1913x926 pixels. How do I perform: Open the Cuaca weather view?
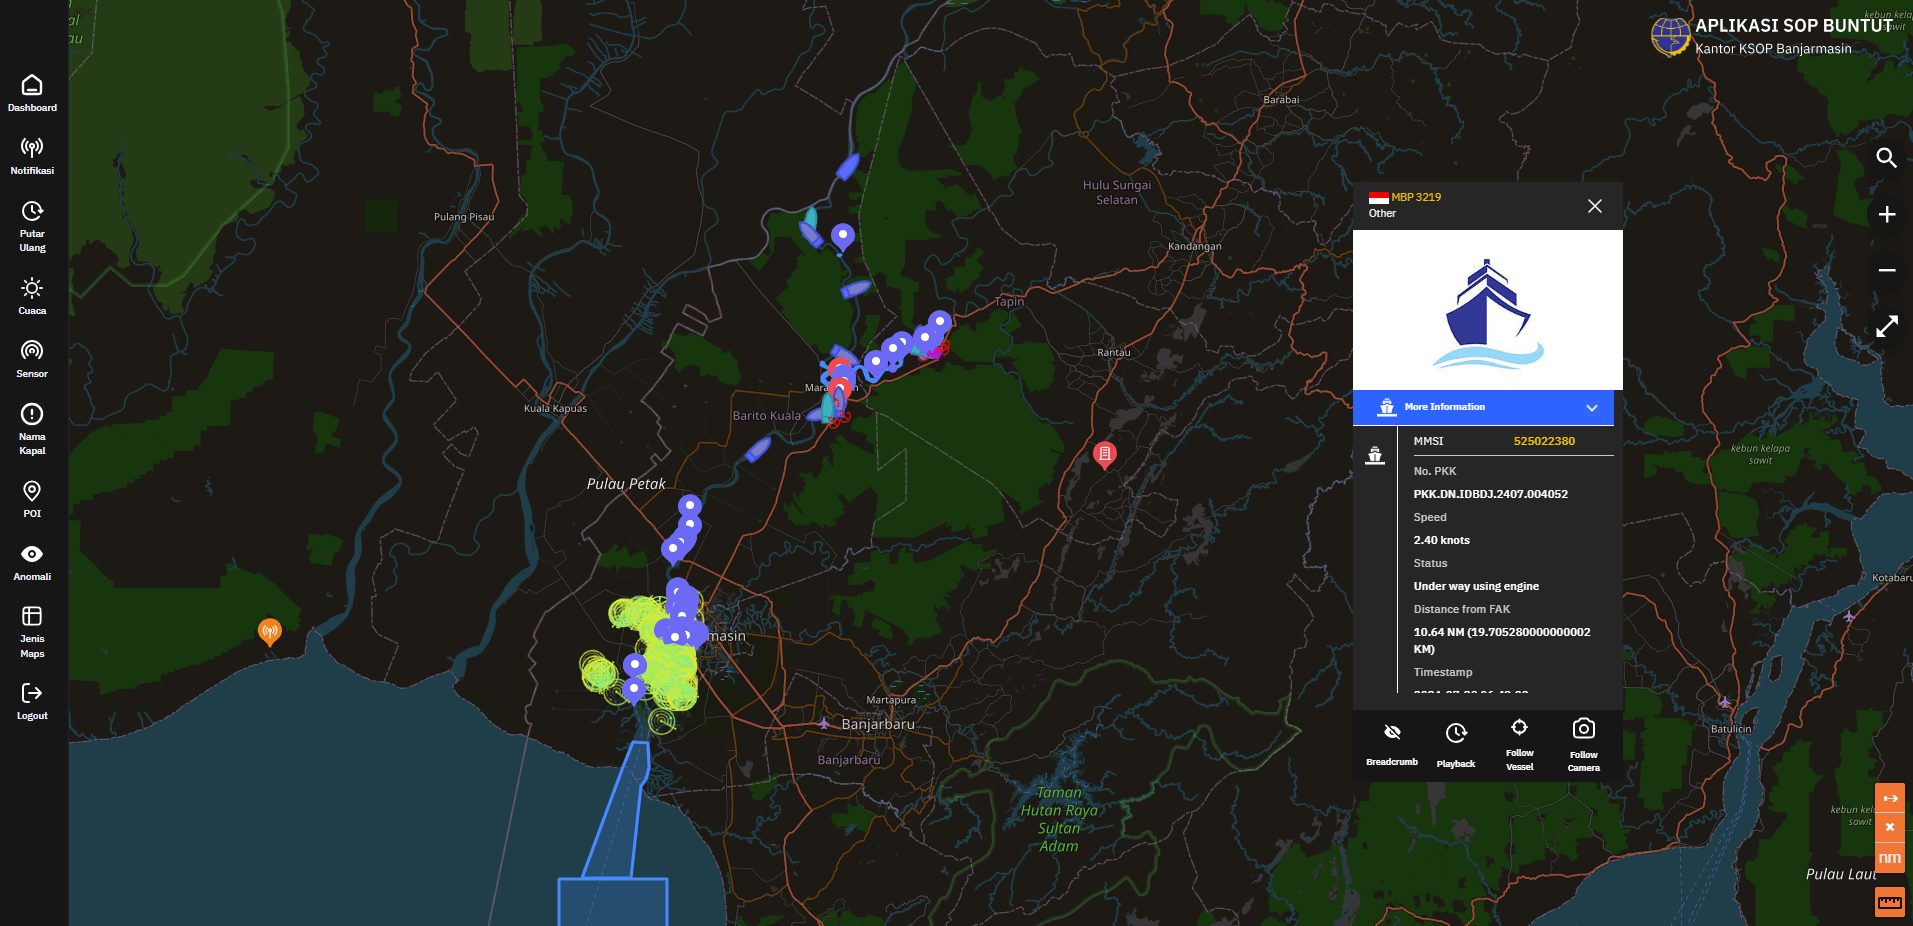(x=32, y=296)
